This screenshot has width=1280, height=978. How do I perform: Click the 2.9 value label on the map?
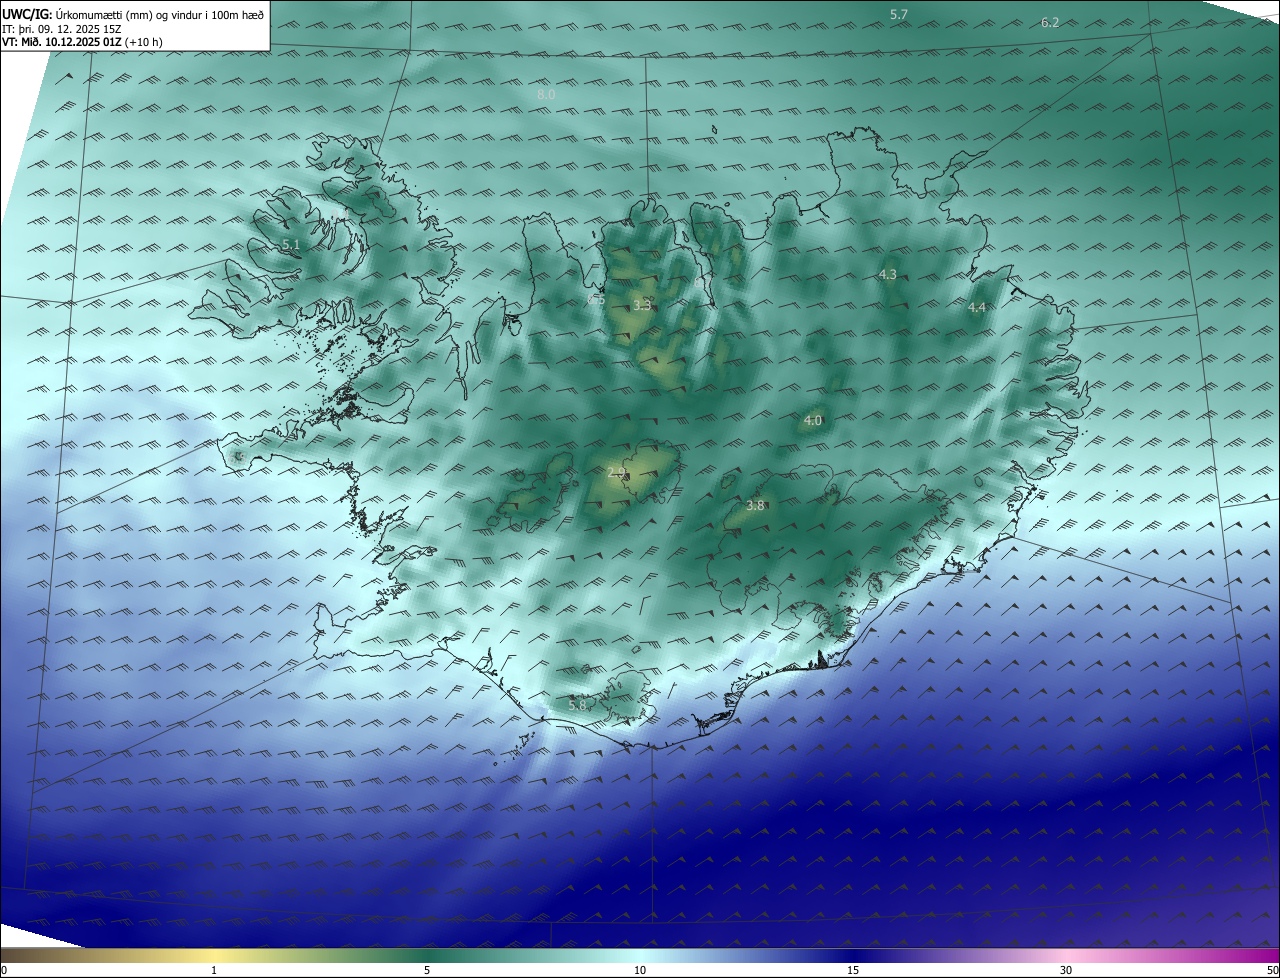coord(617,471)
